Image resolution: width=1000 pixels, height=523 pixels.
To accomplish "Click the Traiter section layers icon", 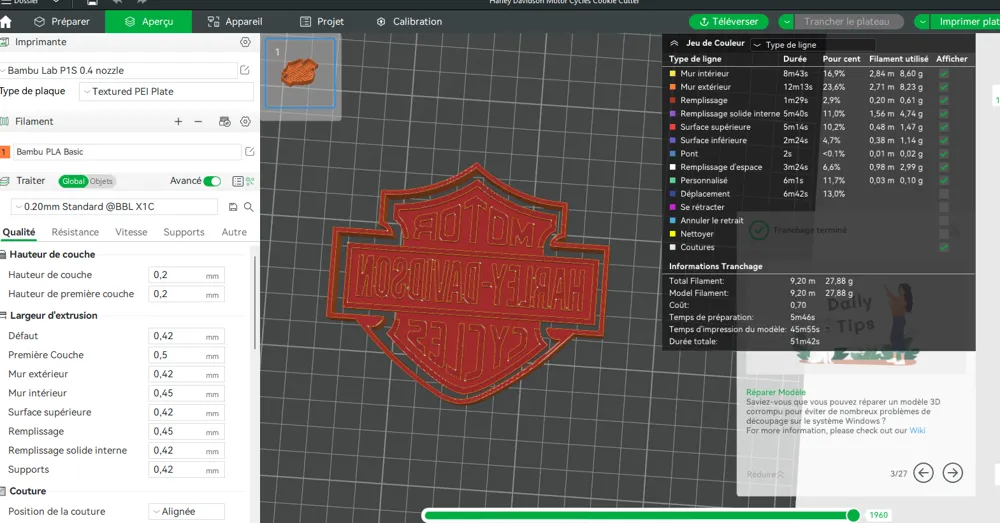I will 4,181.
